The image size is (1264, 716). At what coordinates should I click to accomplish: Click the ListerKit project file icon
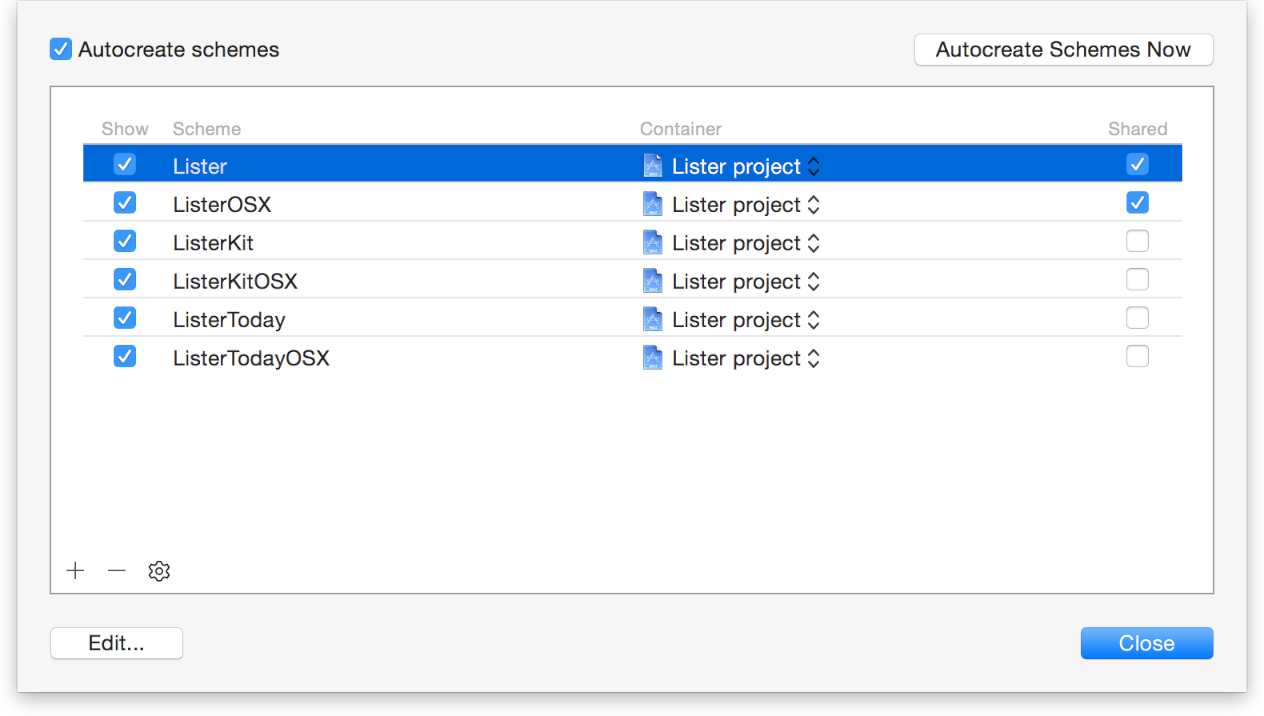[653, 243]
